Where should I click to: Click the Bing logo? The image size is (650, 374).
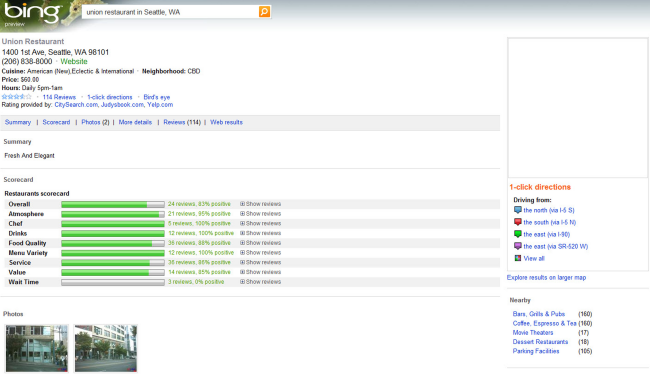33,13
